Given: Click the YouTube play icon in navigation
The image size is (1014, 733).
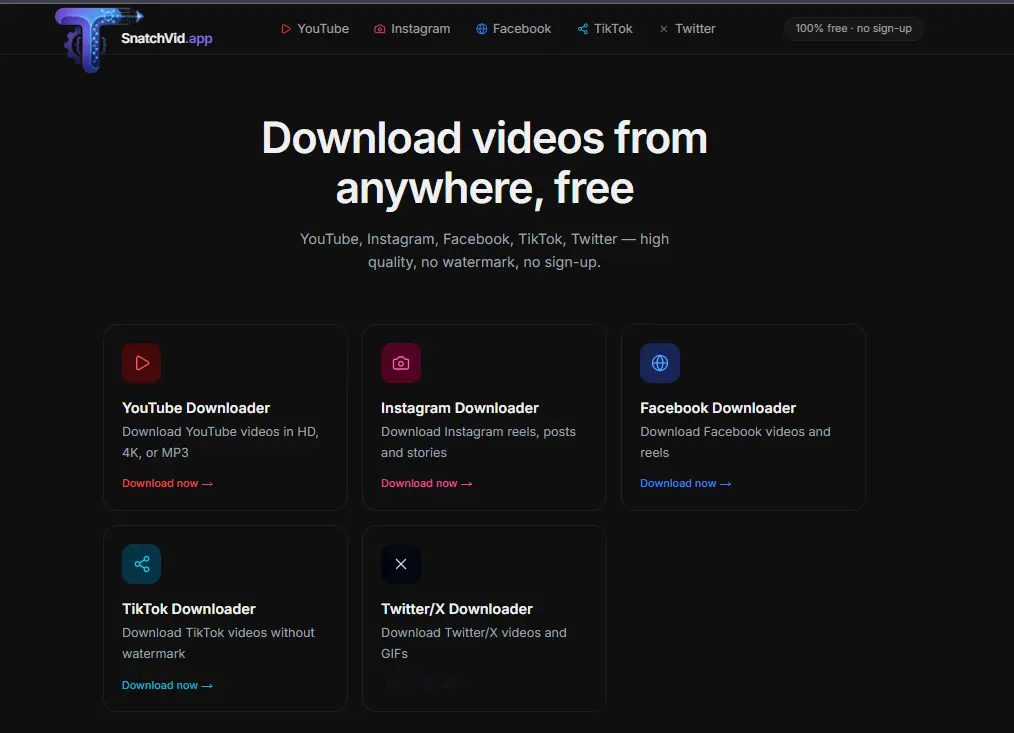Looking at the screenshot, I should pos(286,28).
